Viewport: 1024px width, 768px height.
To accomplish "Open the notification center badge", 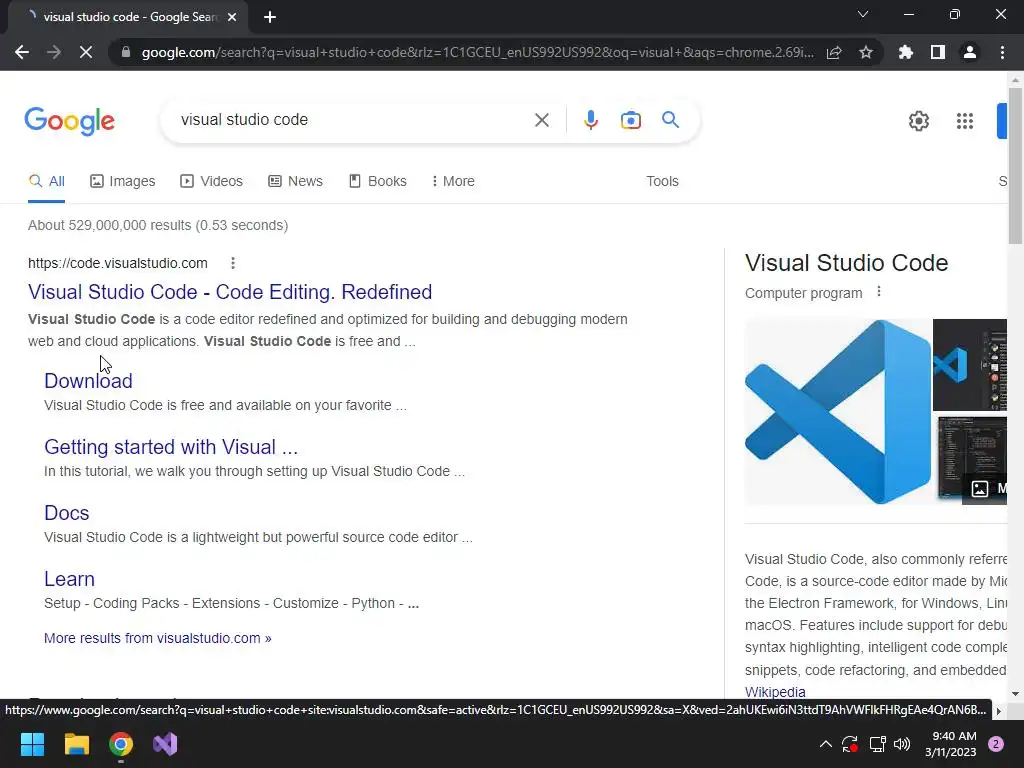I will click(x=996, y=744).
